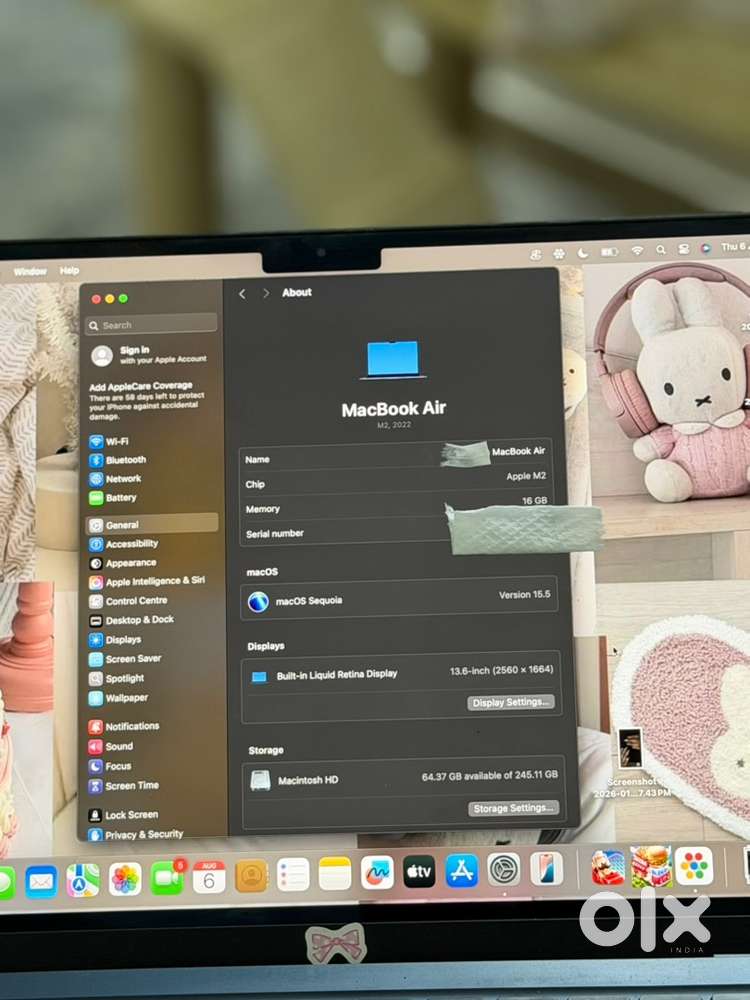Open Reminders from the Dock

293,874
